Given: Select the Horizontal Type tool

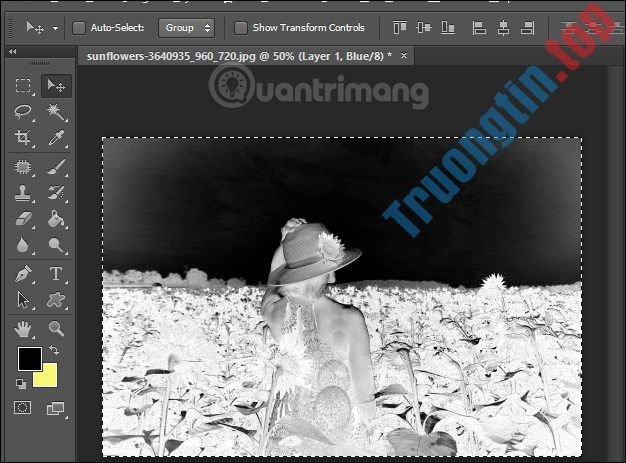Looking at the screenshot, I should (56, 274).
